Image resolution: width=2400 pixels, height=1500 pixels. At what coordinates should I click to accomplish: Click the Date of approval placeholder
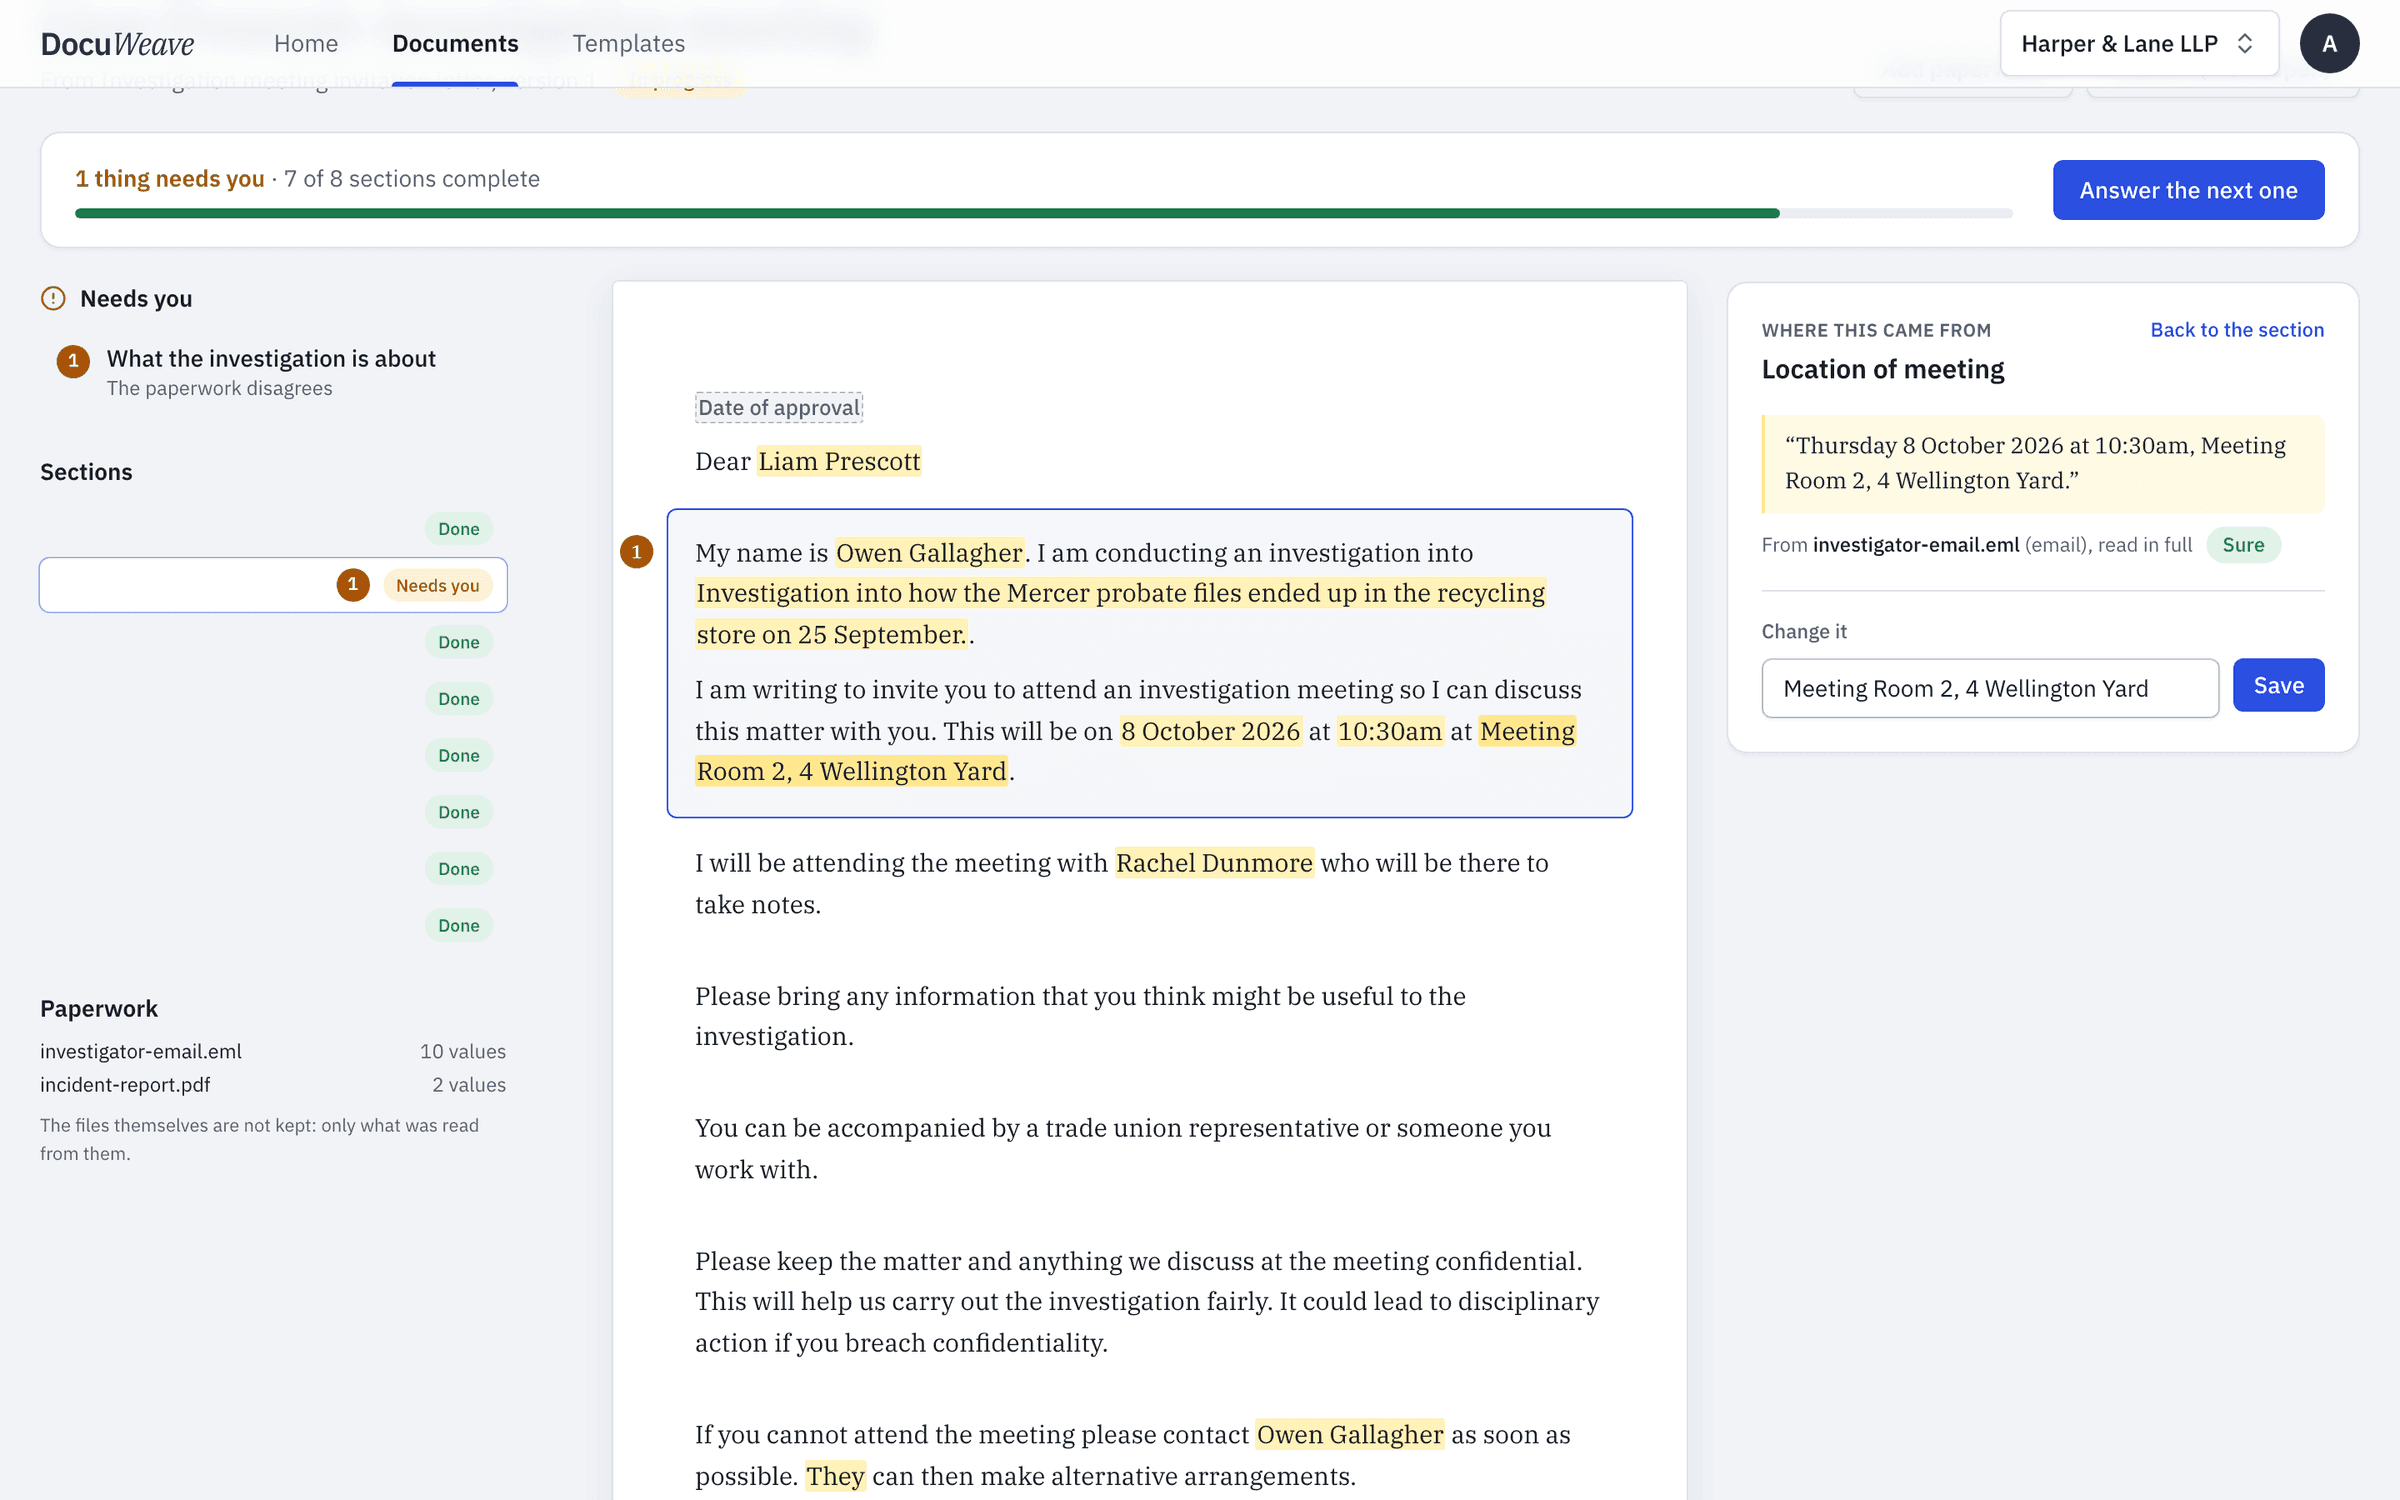click(779, 407)
